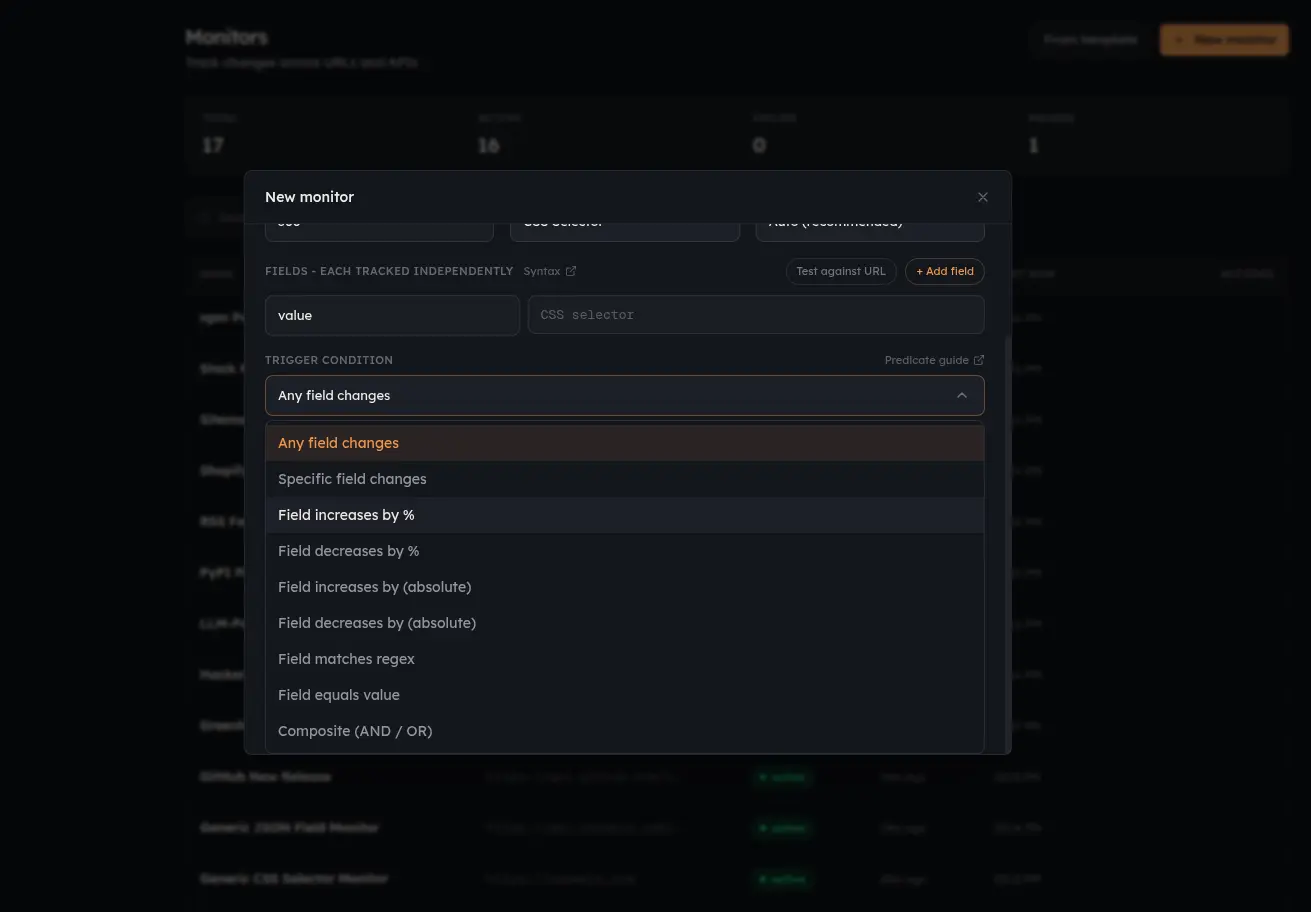Open the Predicate guide external link icon
This screenshot has height=912, width=1311.
pos(979,360)
